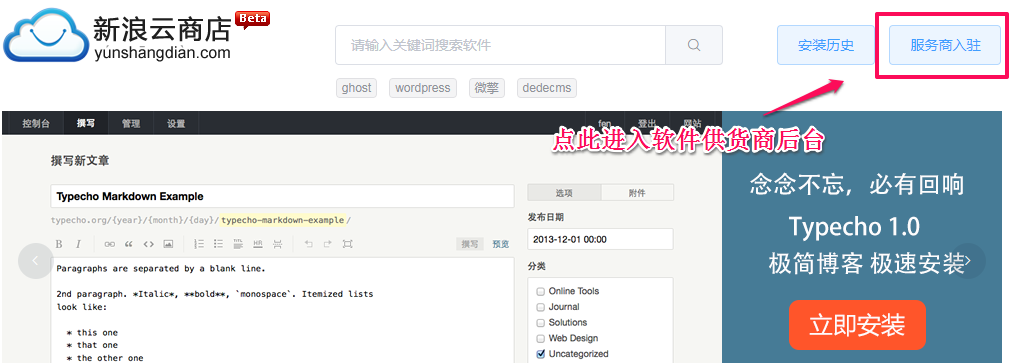
Task: Insert code with the angle brackets icon
Action: (x=148, y=244)
